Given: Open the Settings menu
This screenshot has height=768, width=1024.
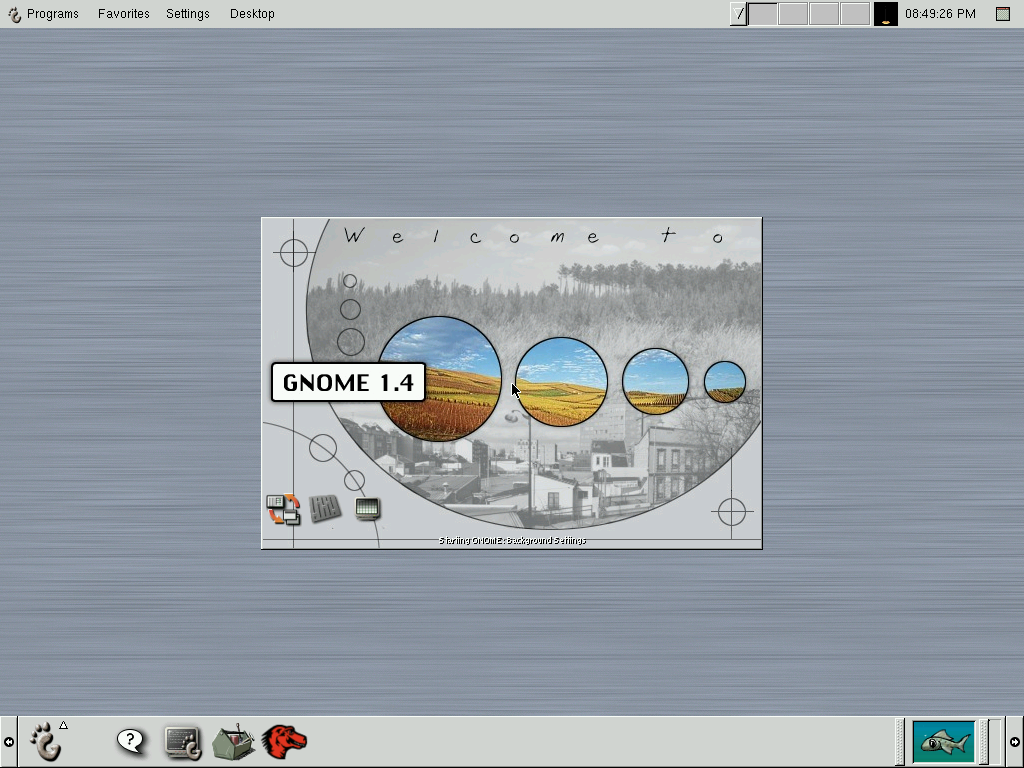Looking at the screenshot, I should [187, 13].
